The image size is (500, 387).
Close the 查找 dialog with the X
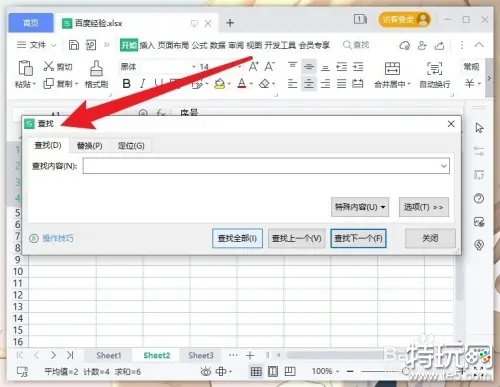tap(451, 124)
